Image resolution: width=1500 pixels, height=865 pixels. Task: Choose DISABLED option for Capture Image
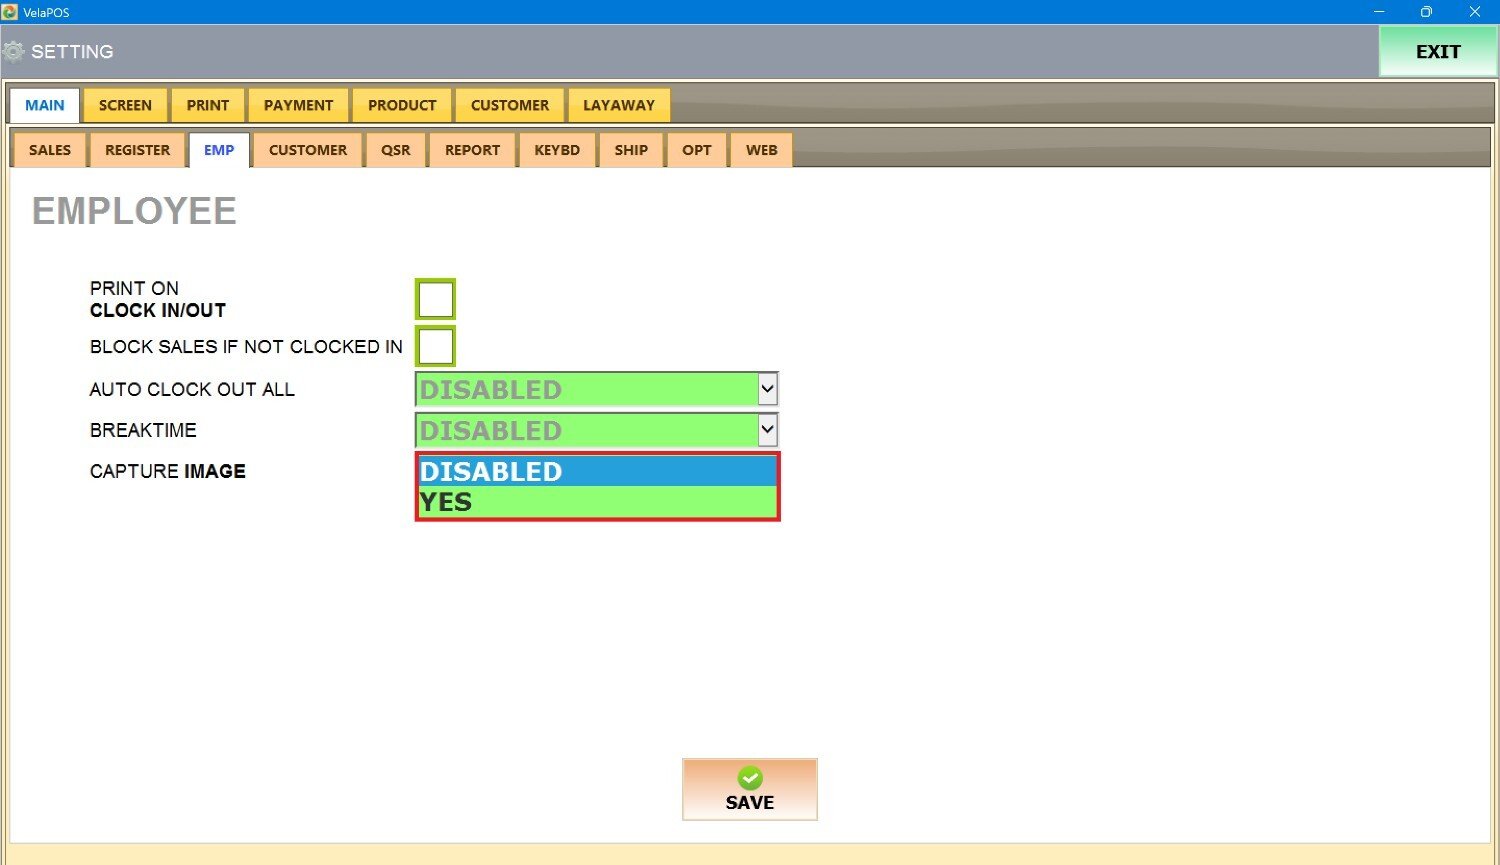[597, 471]
